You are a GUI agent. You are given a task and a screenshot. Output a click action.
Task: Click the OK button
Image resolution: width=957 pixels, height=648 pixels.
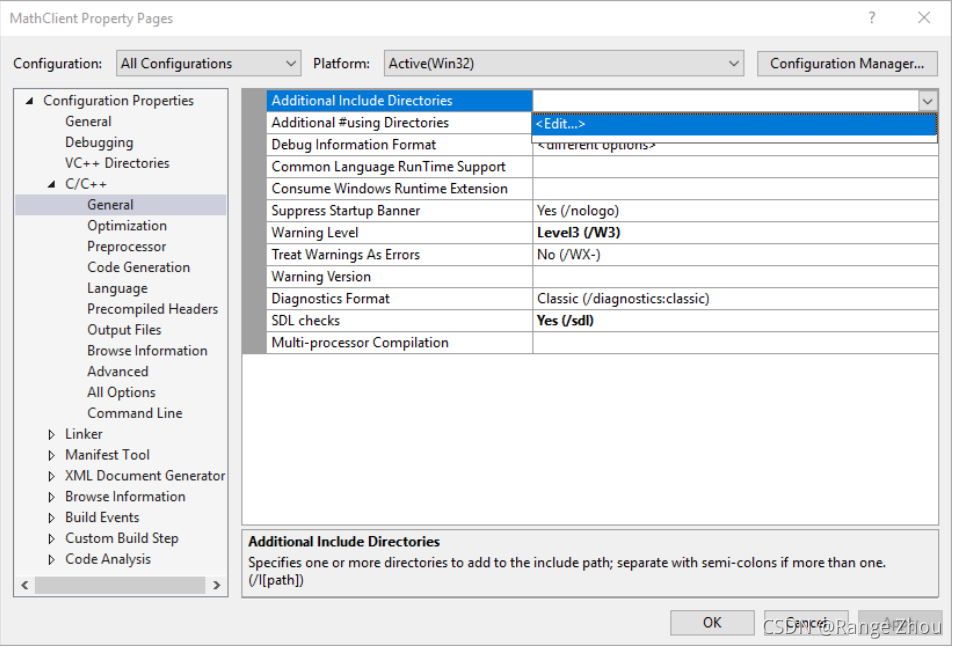[712, 622]
